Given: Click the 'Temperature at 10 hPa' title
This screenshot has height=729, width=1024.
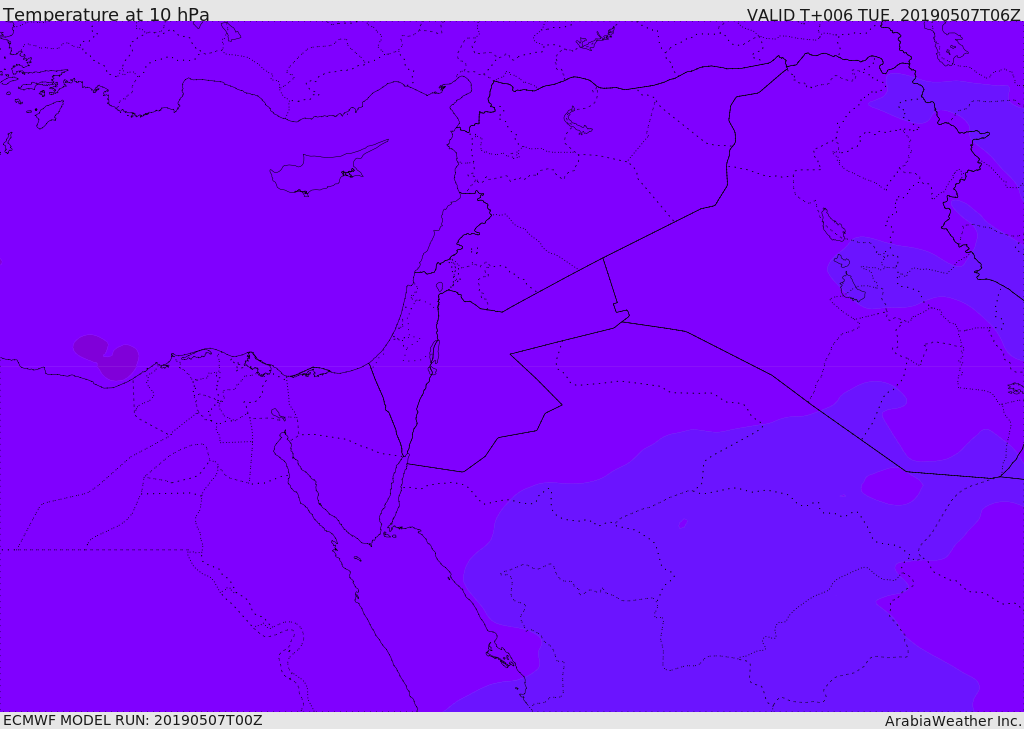Looking at the screenshot, I should click(106, 14).
